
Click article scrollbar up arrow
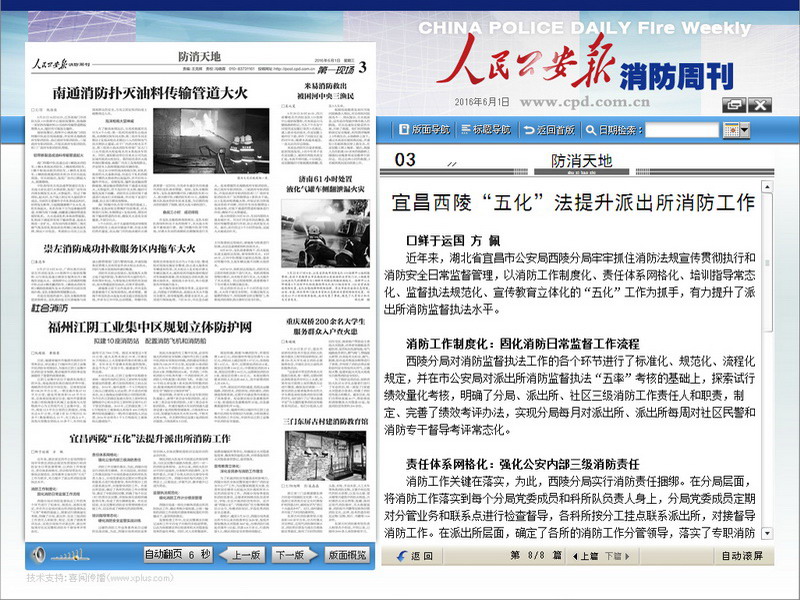[x=767, y=187]
